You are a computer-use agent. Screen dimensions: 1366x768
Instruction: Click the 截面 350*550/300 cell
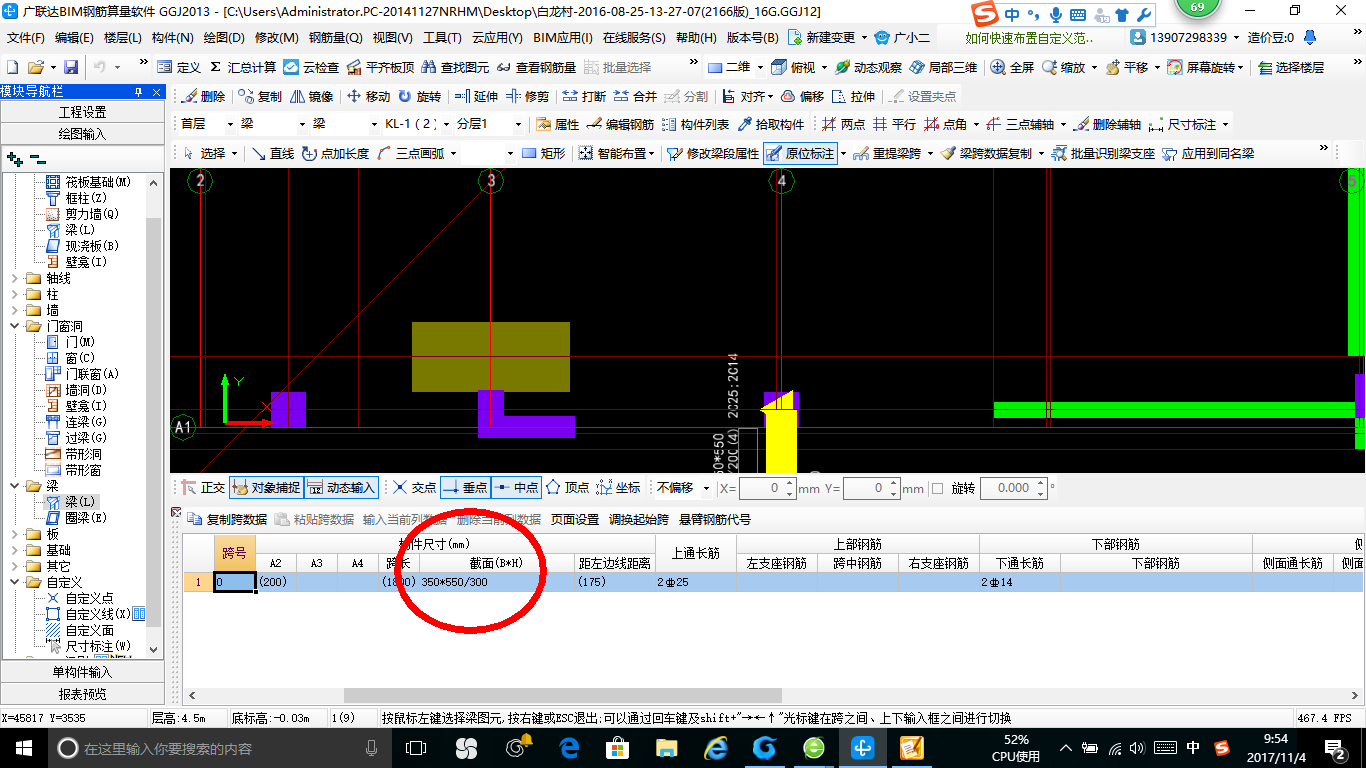click(496, 582)
